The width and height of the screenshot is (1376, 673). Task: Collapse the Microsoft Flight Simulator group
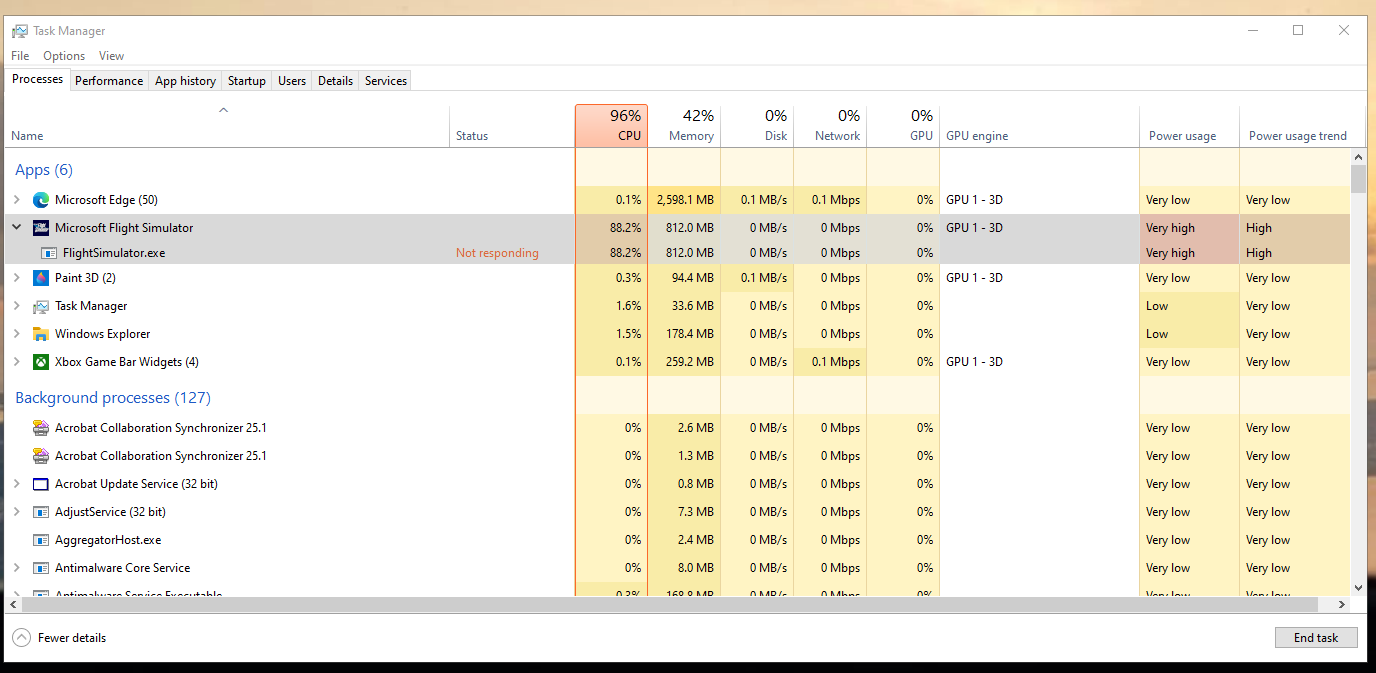pyautogui.click(x=17, y=227)
